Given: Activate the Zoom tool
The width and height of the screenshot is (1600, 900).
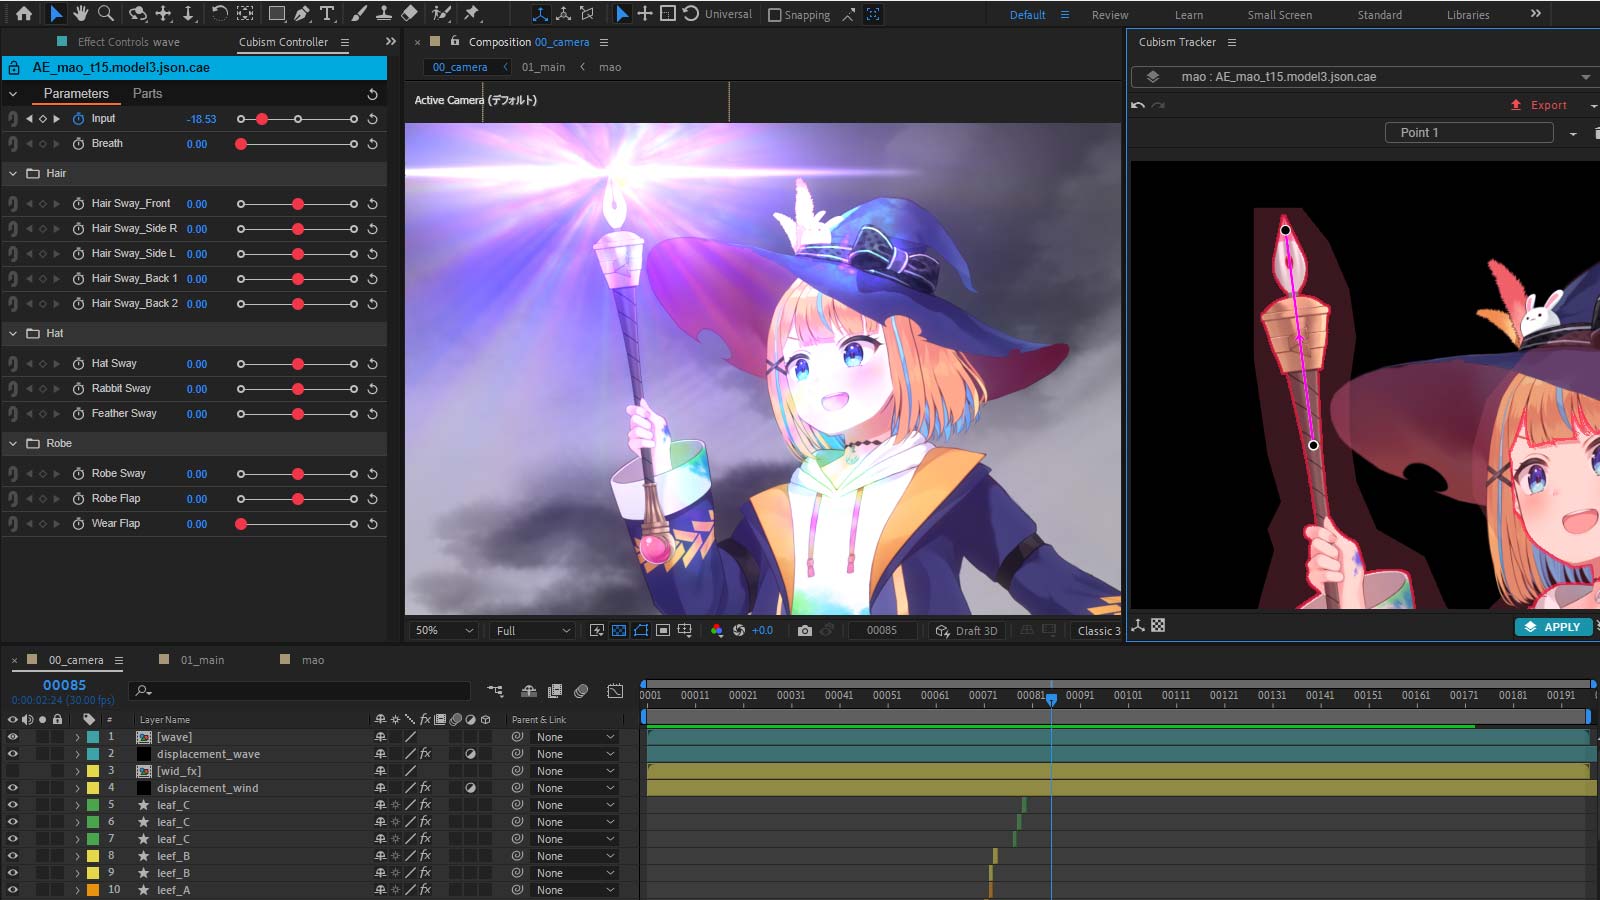Looking at the screenshot, I should (x=105, y=14).
